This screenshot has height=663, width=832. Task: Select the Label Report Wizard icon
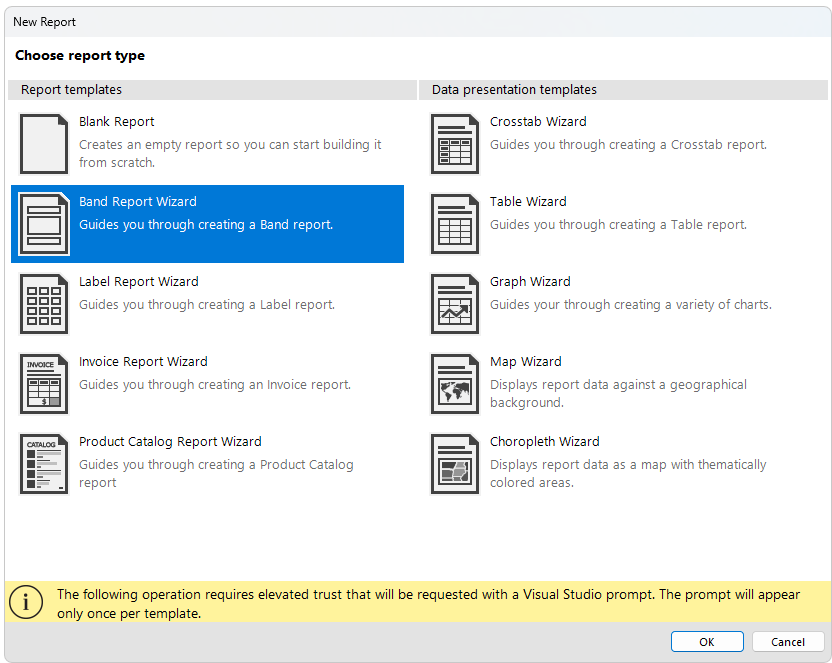point(44,303)
